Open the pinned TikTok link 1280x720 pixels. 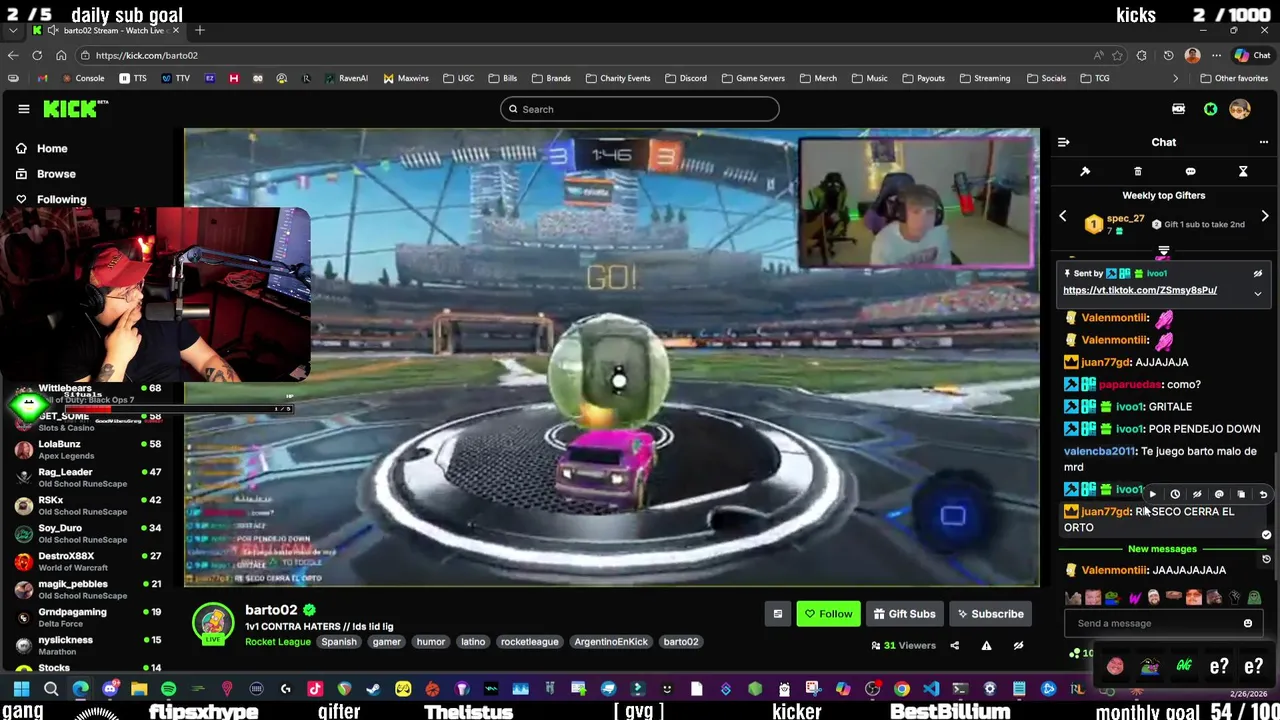click(x=1140, y=290)
